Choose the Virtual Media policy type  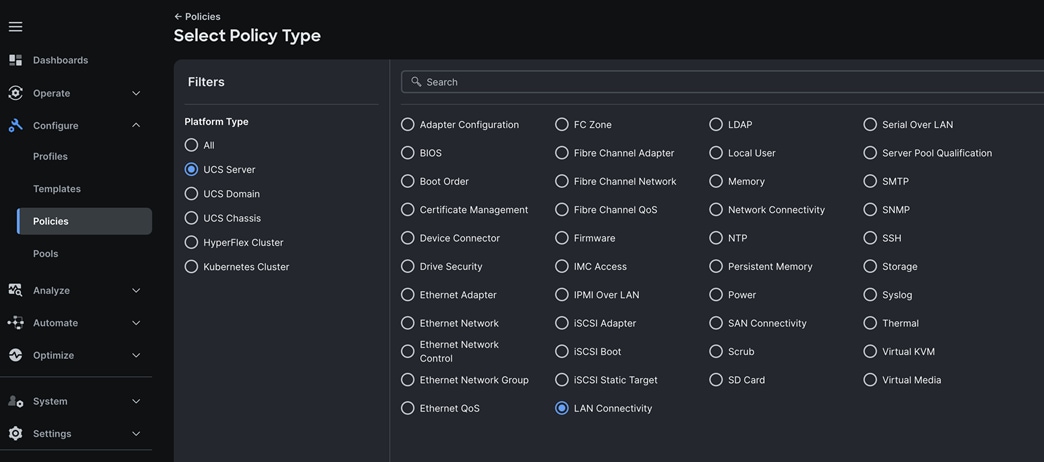click(x=870, y=379)
